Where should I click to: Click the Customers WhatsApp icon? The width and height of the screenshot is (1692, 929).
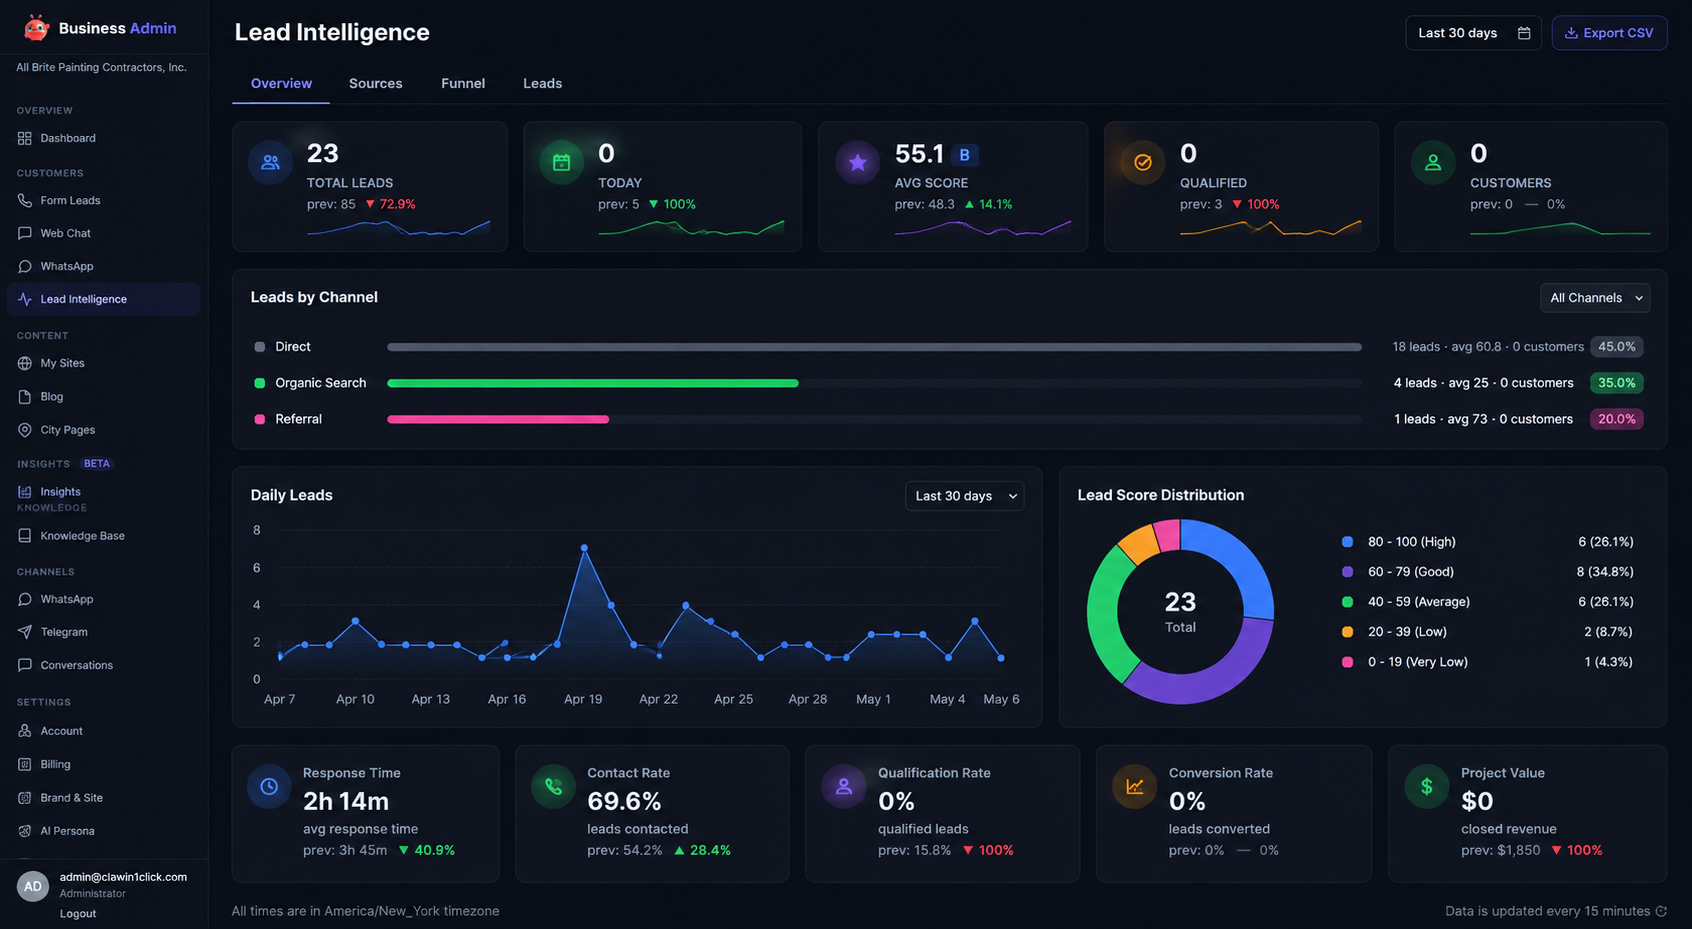[x=25, y=266]
